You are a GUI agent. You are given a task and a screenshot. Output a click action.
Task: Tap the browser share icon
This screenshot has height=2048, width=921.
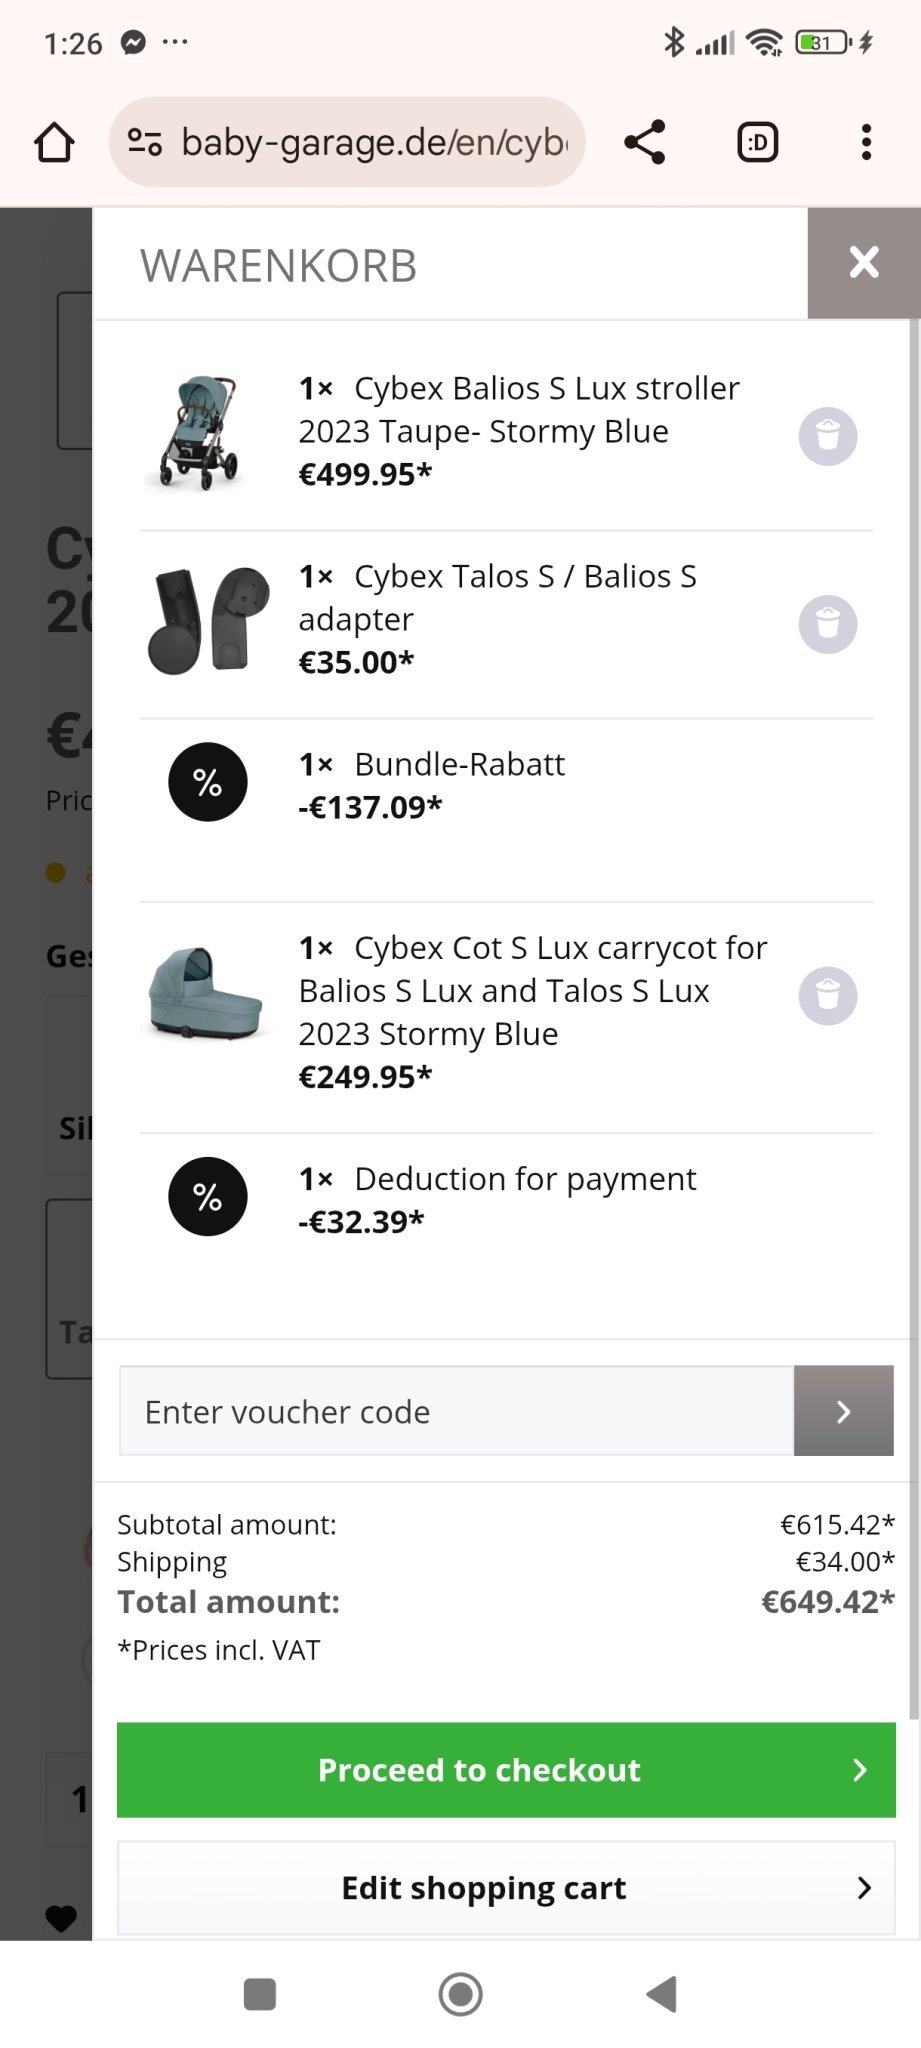tap(645, 143)
